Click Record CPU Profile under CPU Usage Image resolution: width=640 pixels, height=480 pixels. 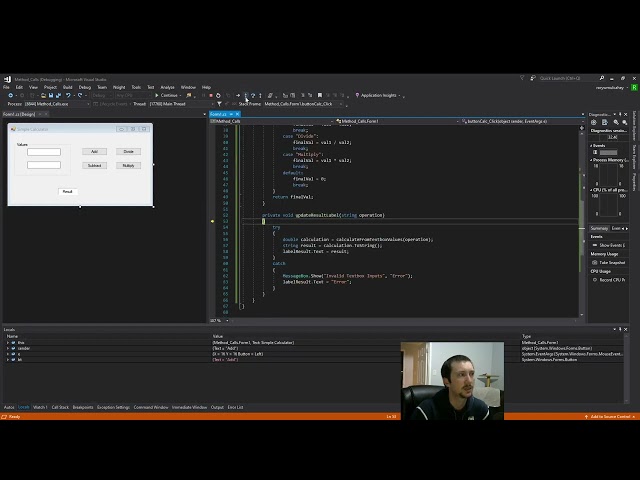(609, 280)
